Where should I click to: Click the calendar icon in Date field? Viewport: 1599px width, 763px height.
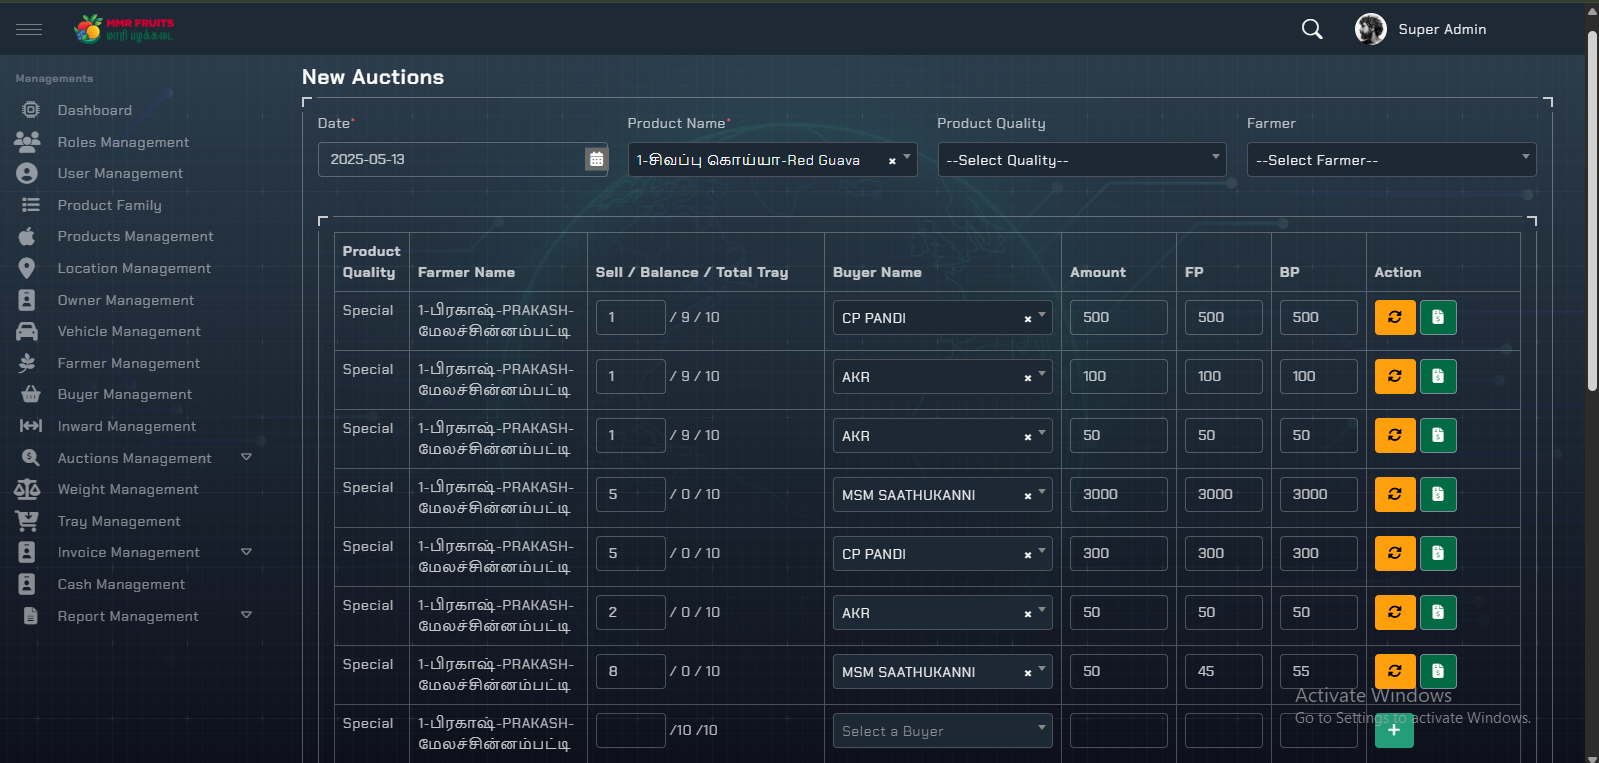coord(596,159)
